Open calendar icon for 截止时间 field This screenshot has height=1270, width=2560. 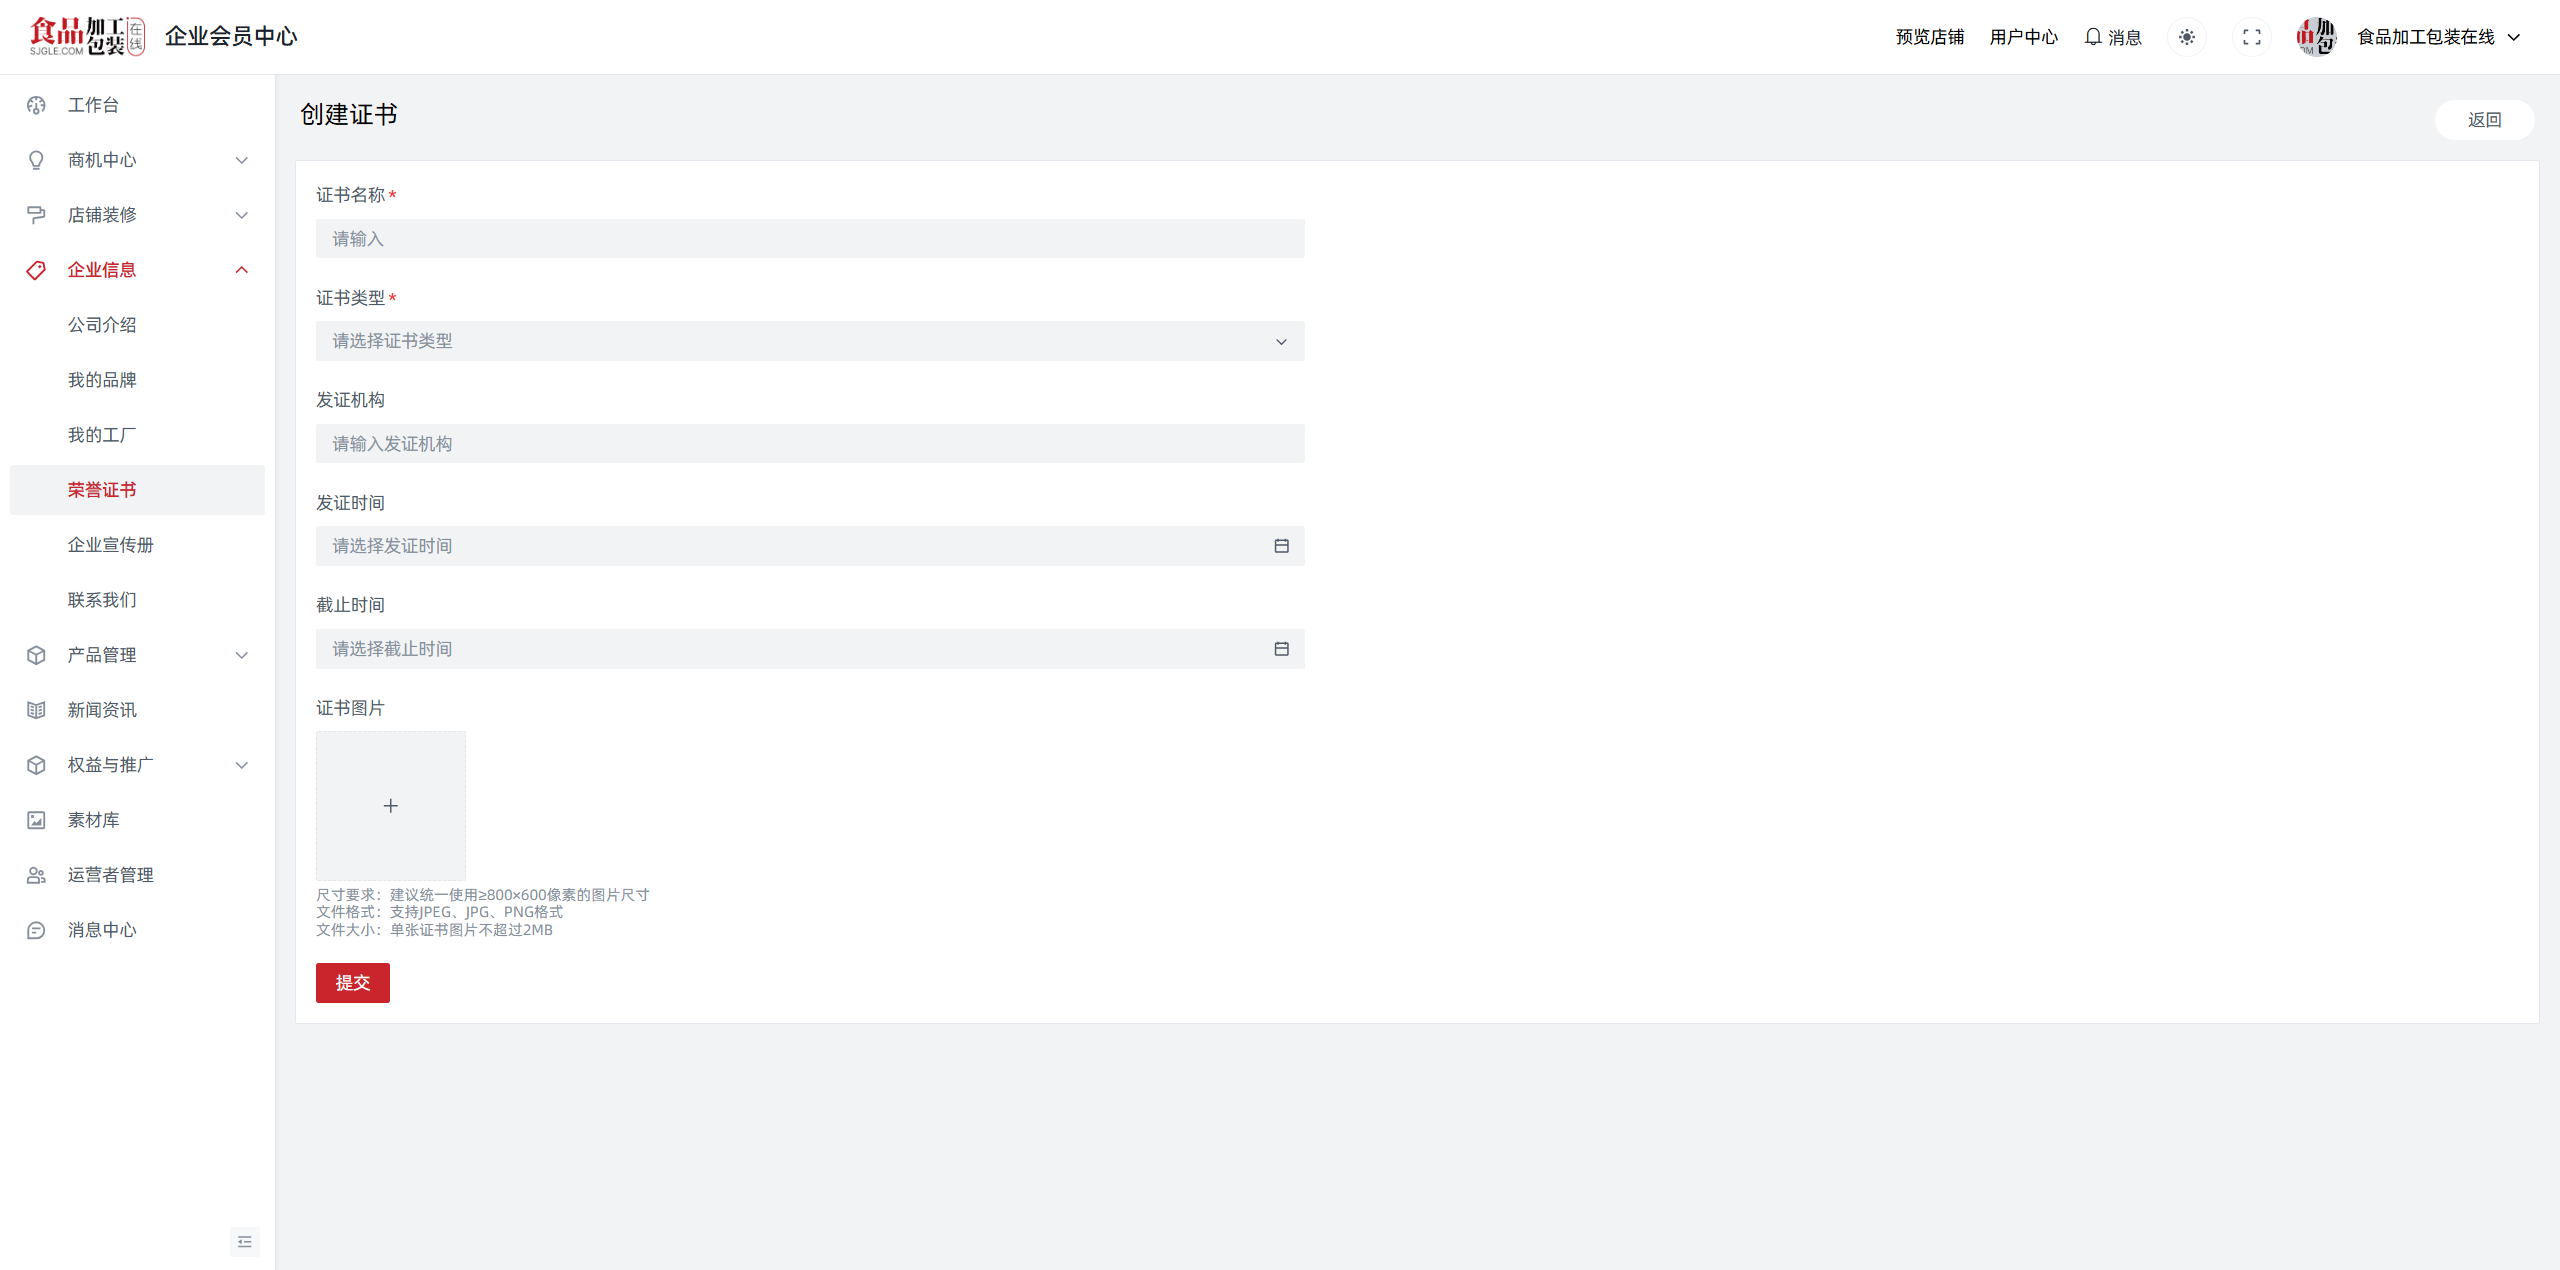coord(1281,649)
